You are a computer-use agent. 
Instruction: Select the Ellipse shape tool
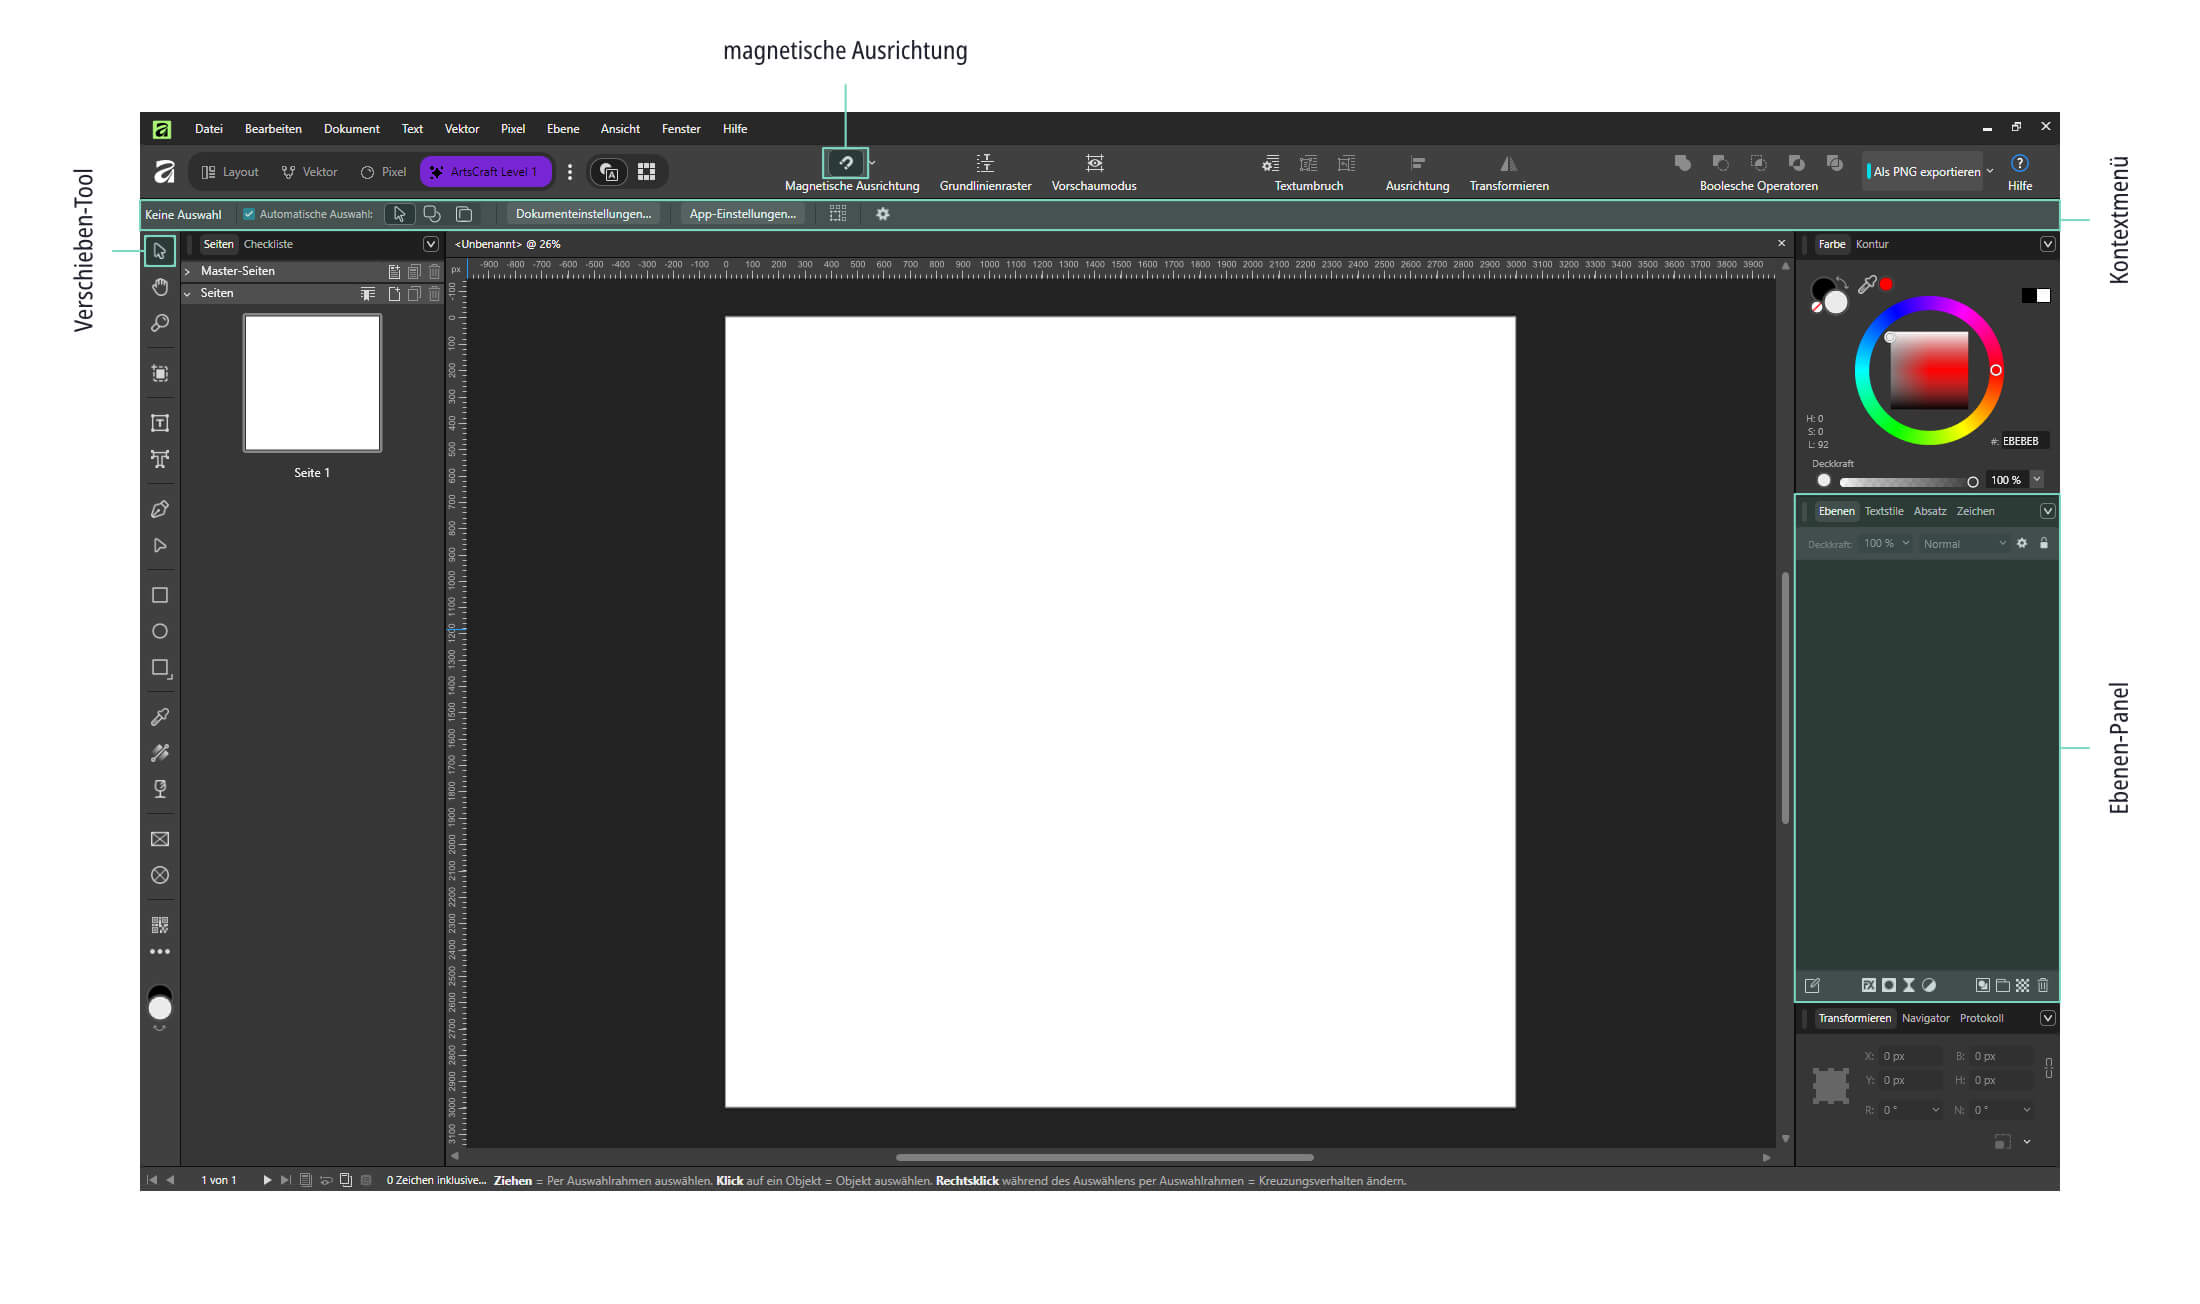pyautogui.click(x=160, y=632)
